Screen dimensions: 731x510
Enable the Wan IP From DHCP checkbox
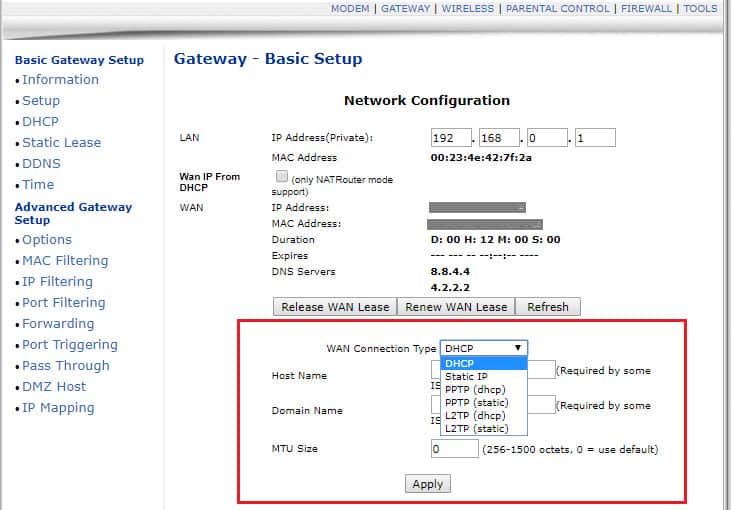click(x=282, y=176)
